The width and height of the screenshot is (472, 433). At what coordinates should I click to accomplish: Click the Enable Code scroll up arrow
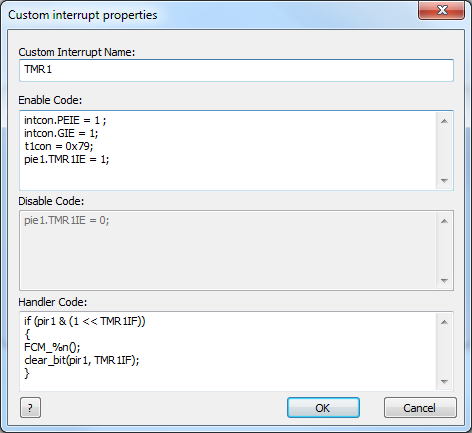coord(444,121)
